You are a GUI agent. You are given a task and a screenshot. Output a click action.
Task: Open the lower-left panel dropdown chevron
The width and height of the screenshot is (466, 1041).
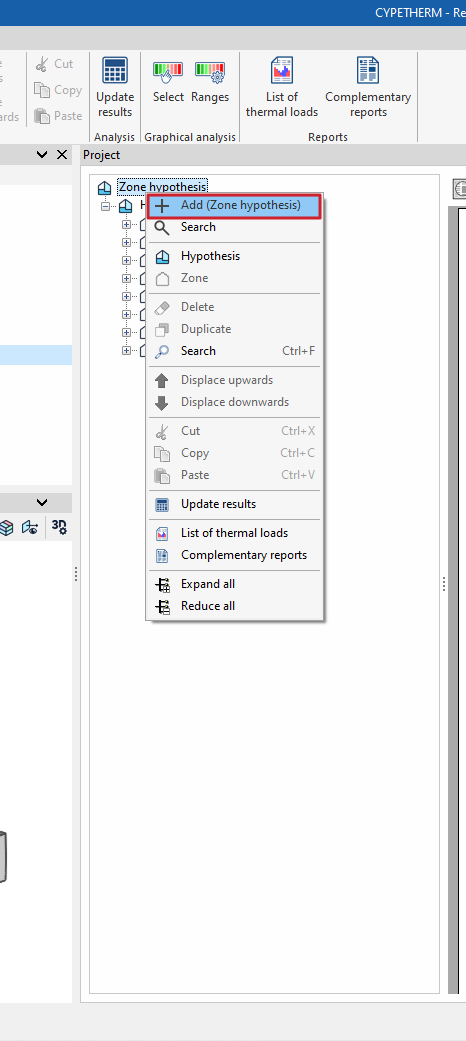click(42, 503)
